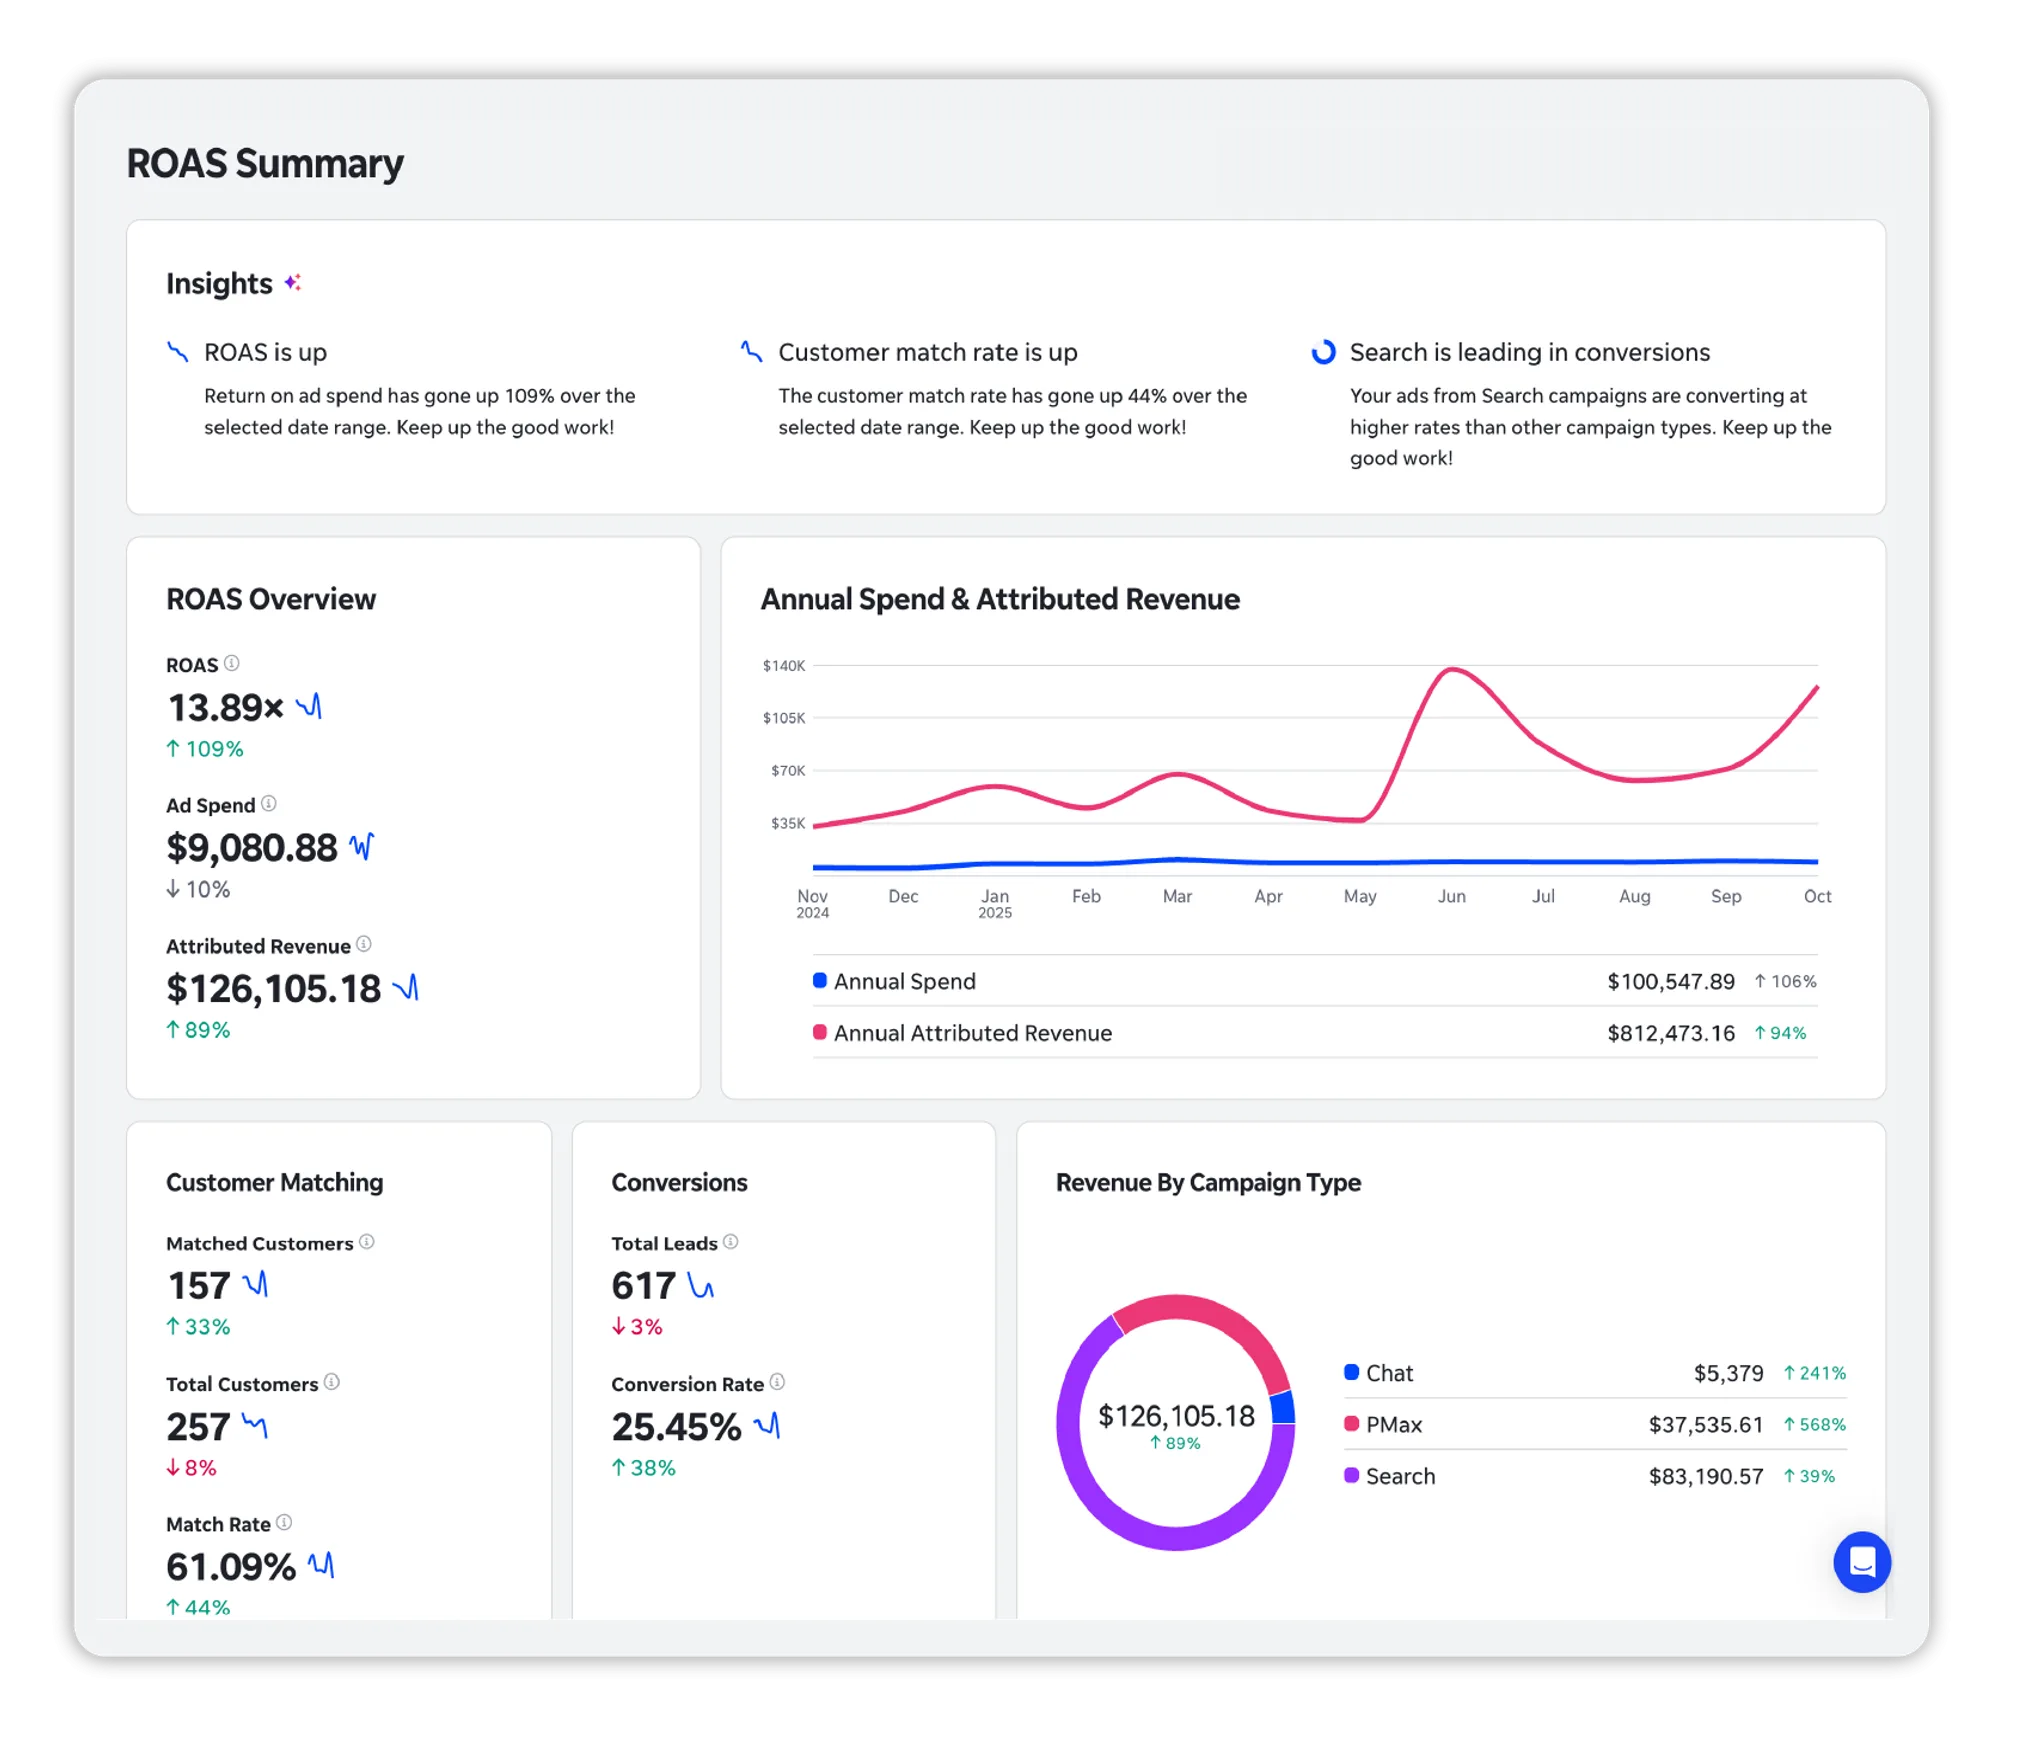Click the Insights sparkle icon
Screen dimensions: 2017x1752
pos(292,283)
